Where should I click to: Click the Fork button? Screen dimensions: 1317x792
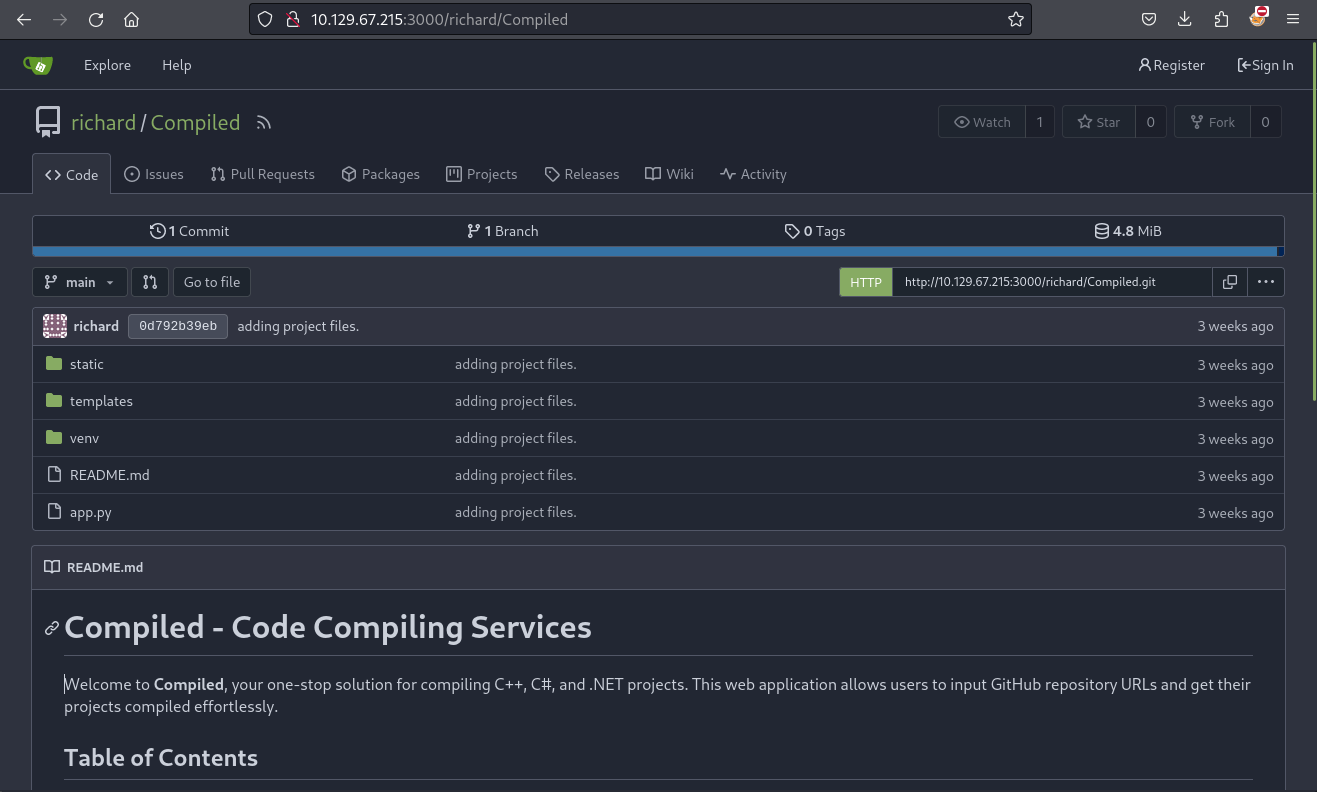[1212, 122]
